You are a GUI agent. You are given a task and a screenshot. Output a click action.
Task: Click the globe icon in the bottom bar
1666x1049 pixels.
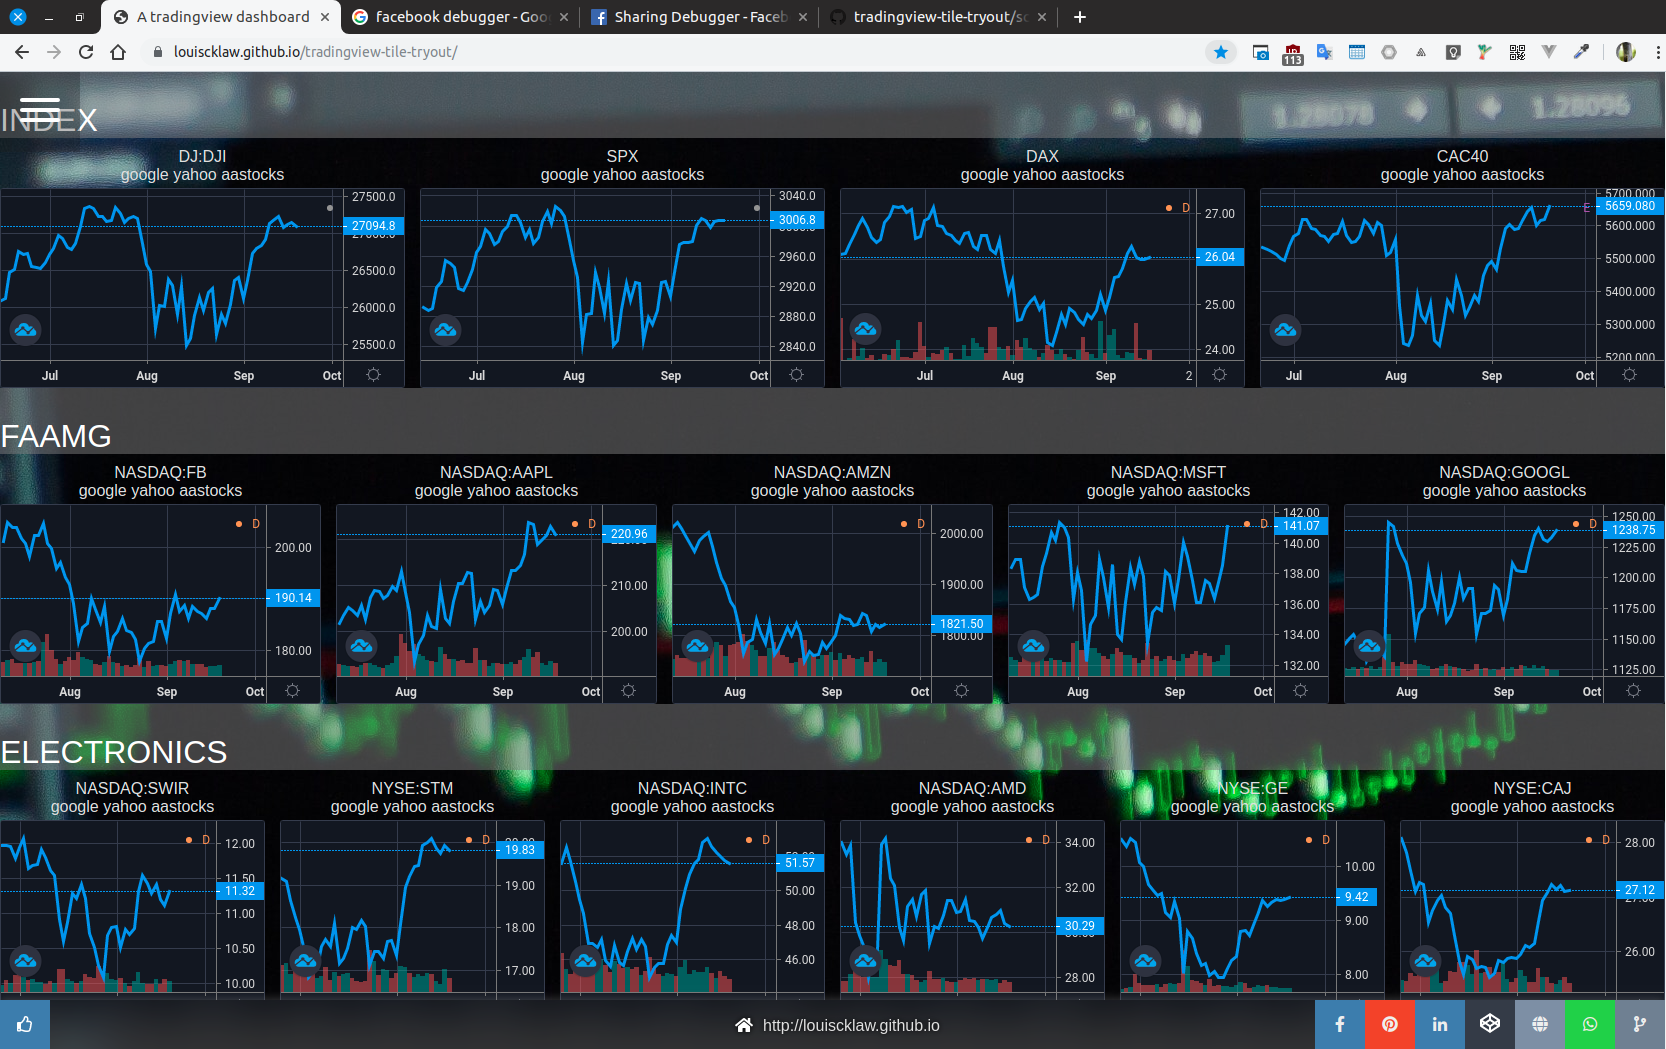click(x=1540, y=1024)
